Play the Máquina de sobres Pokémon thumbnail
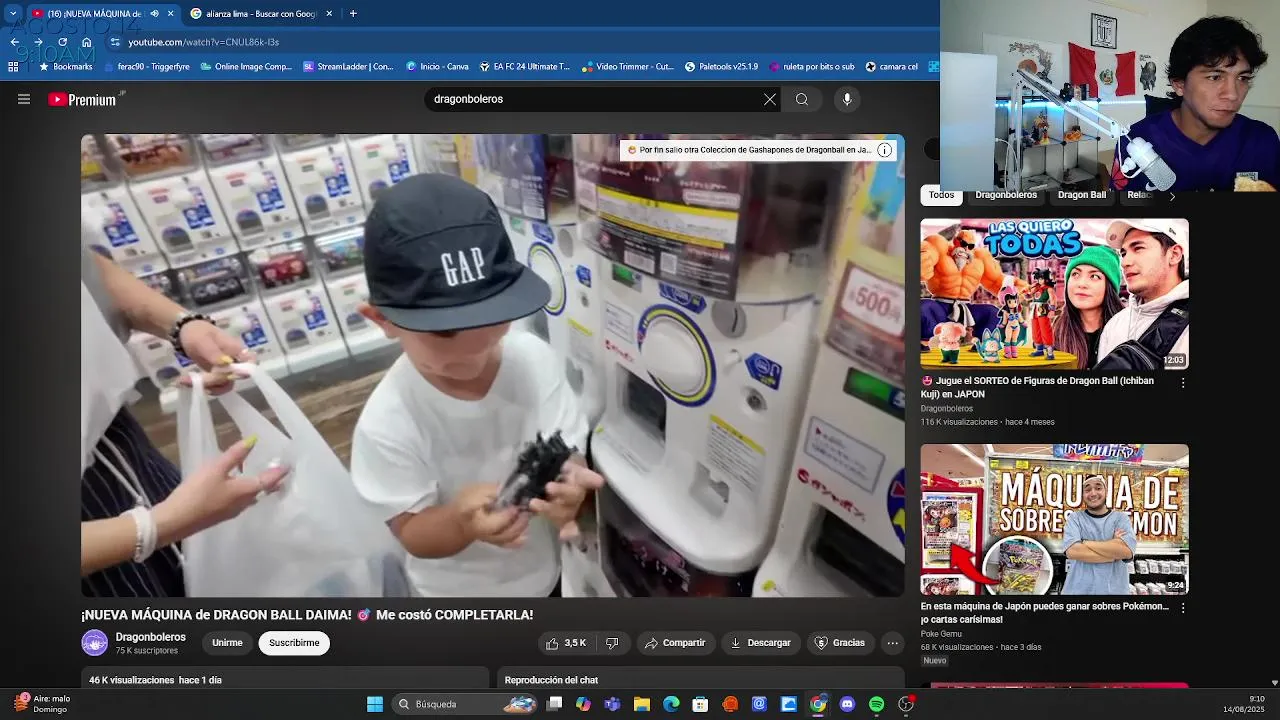Screen dimensions: 1280x720 click(1054, 519)
